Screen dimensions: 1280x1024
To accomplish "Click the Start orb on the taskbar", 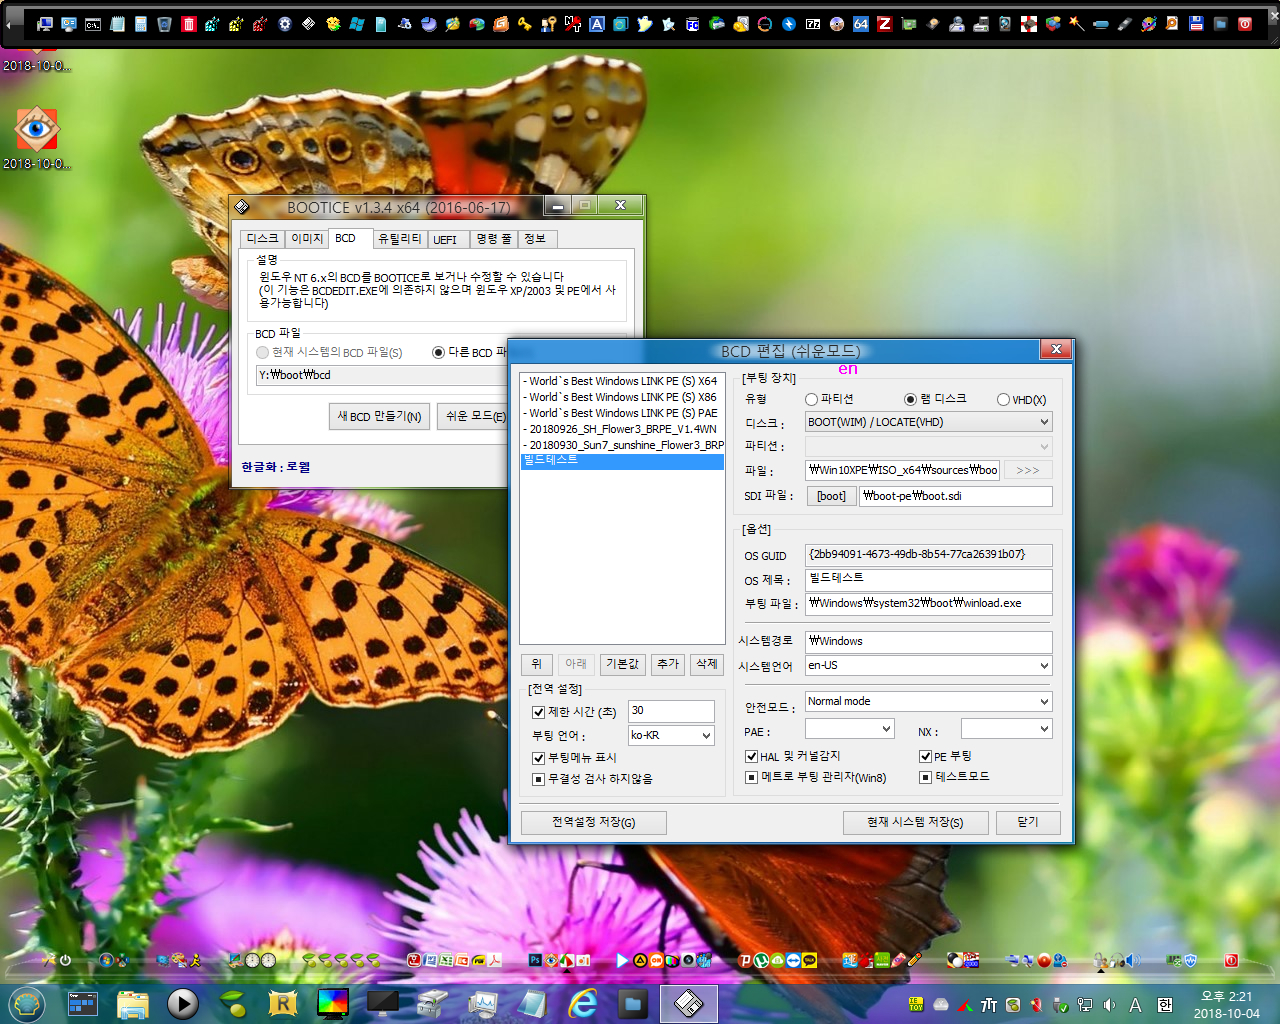I will pyautogui.click(x=27, y=1003).
